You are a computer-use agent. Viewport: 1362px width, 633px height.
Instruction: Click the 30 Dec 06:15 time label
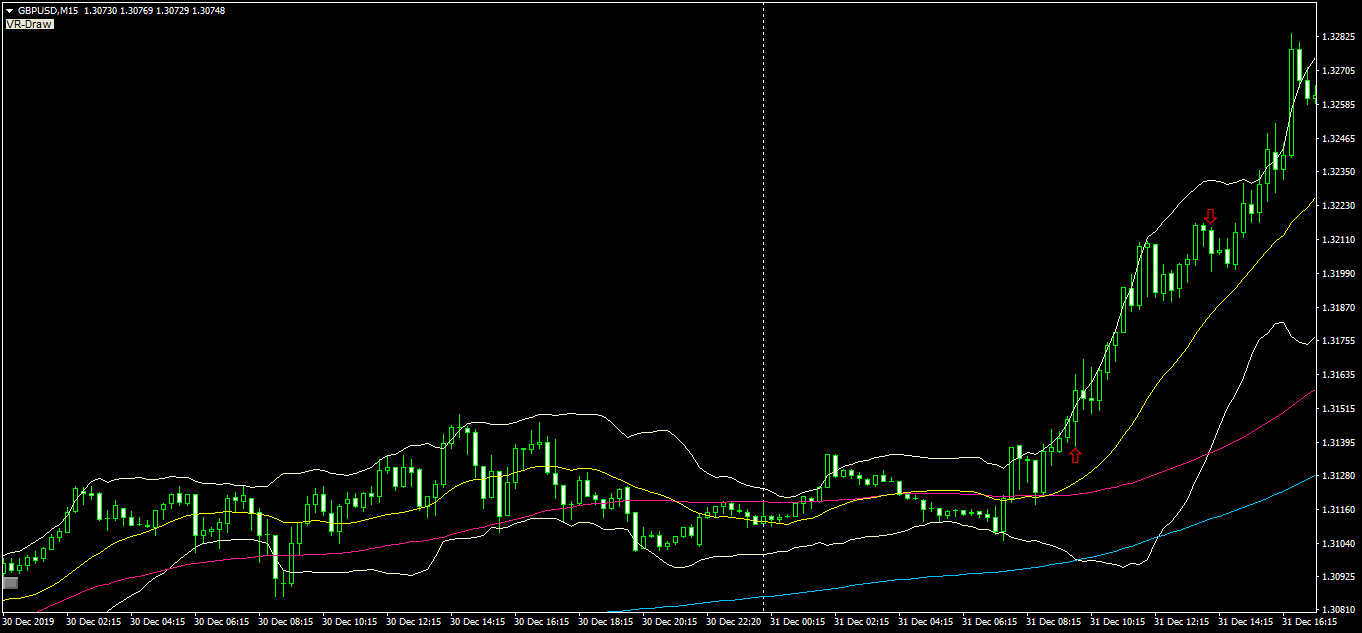(221, 622)
